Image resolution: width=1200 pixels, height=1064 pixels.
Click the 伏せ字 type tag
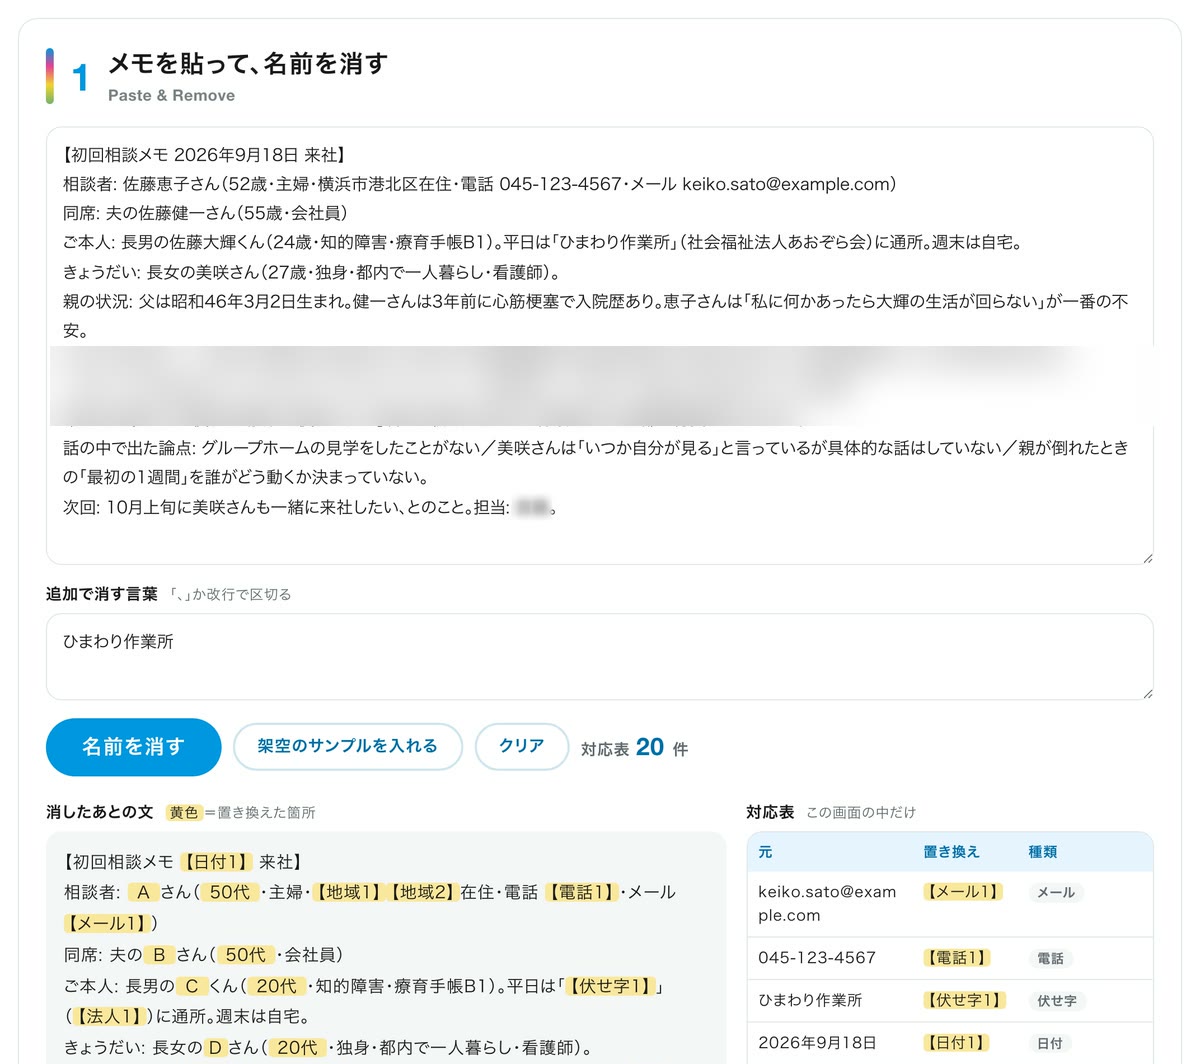pos(1057,1001)
